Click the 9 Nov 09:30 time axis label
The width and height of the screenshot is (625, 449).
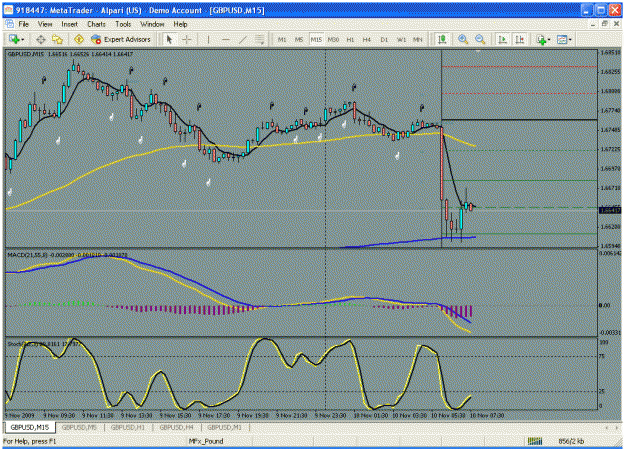(58, 415)
